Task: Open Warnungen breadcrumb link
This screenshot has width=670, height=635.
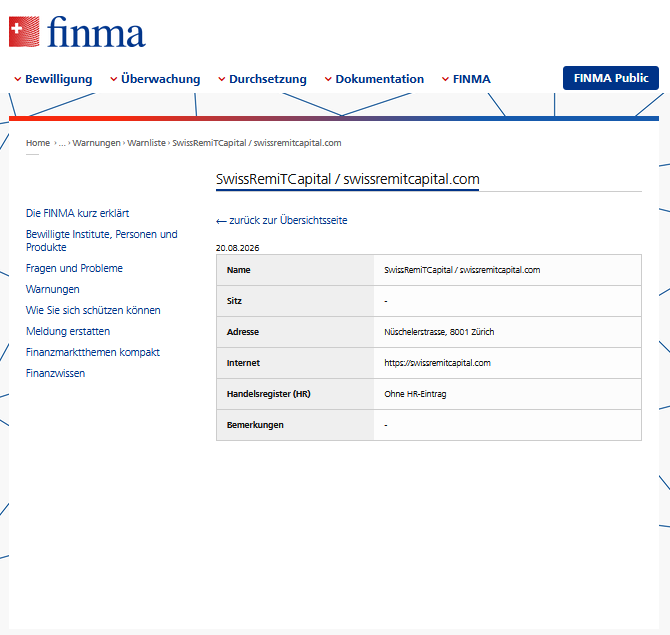Action: pyautogui.click(x=97, y=143)
